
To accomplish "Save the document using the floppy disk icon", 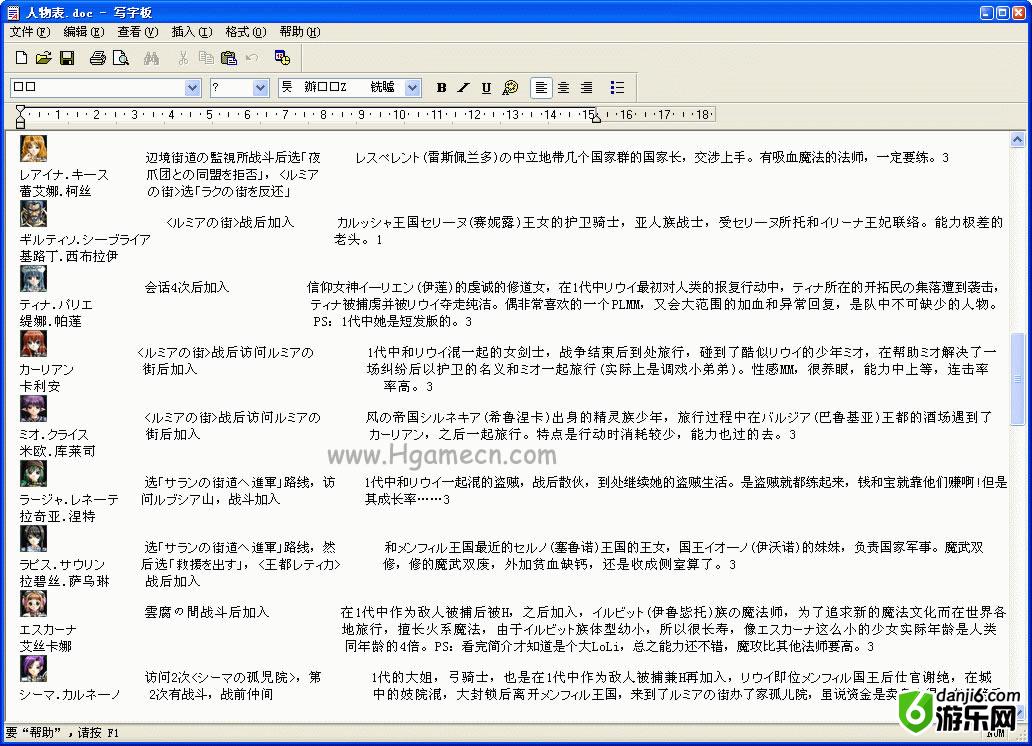I will point(67,58).
